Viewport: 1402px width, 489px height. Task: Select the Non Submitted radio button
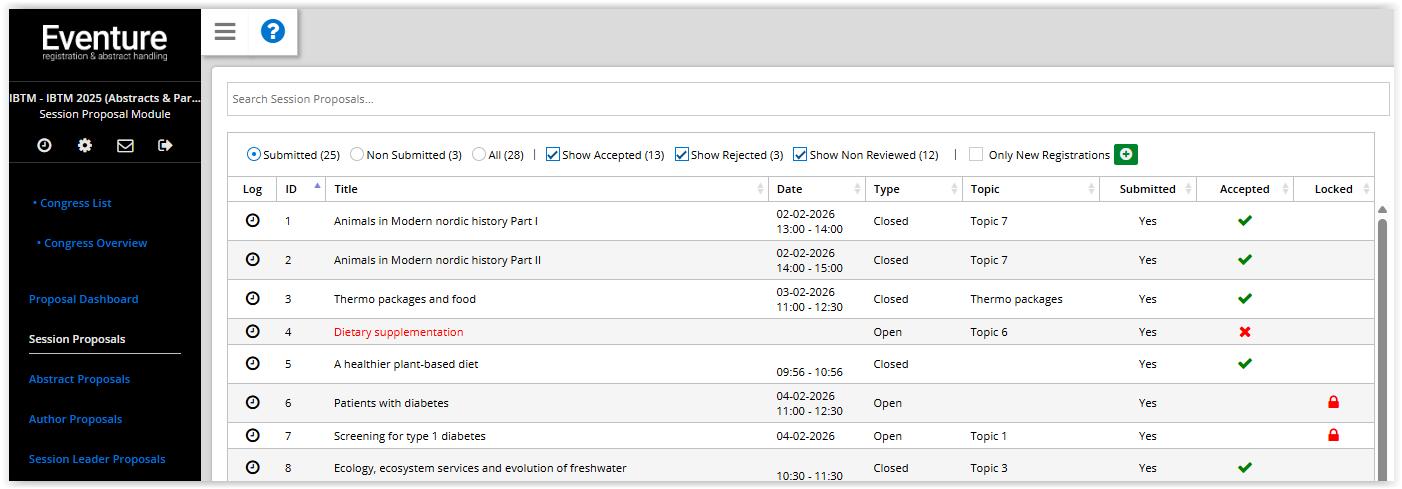coord(357,155)
